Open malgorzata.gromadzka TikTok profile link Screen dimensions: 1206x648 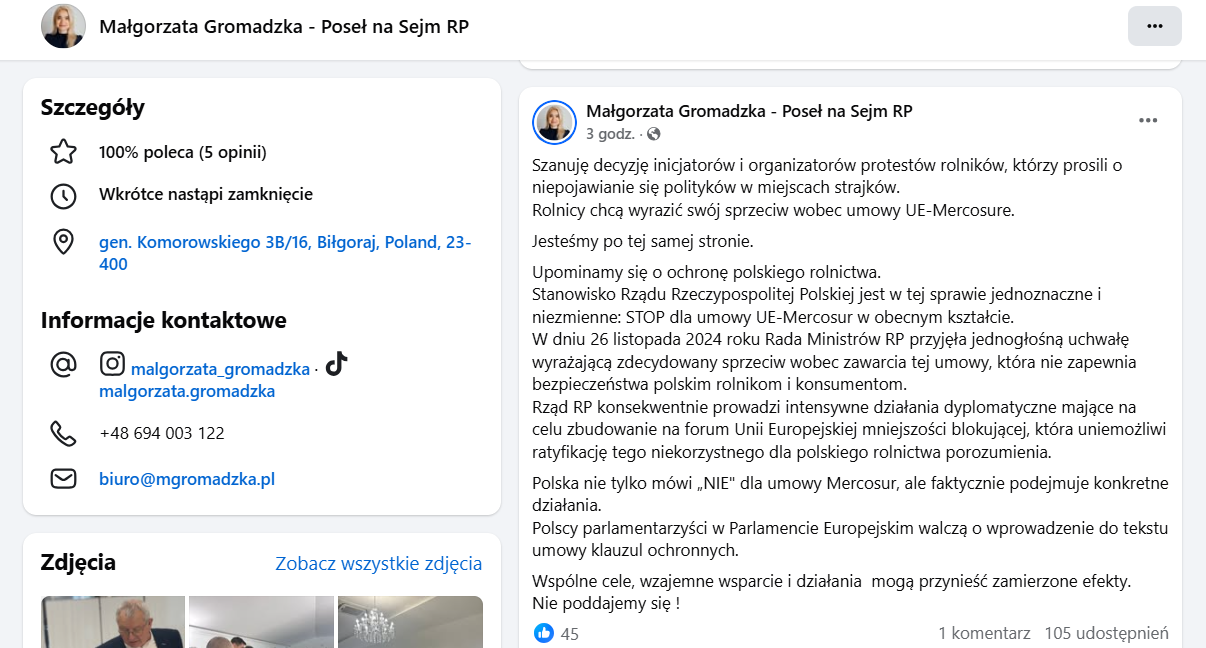pyautogui.click(x=186, y=391)
